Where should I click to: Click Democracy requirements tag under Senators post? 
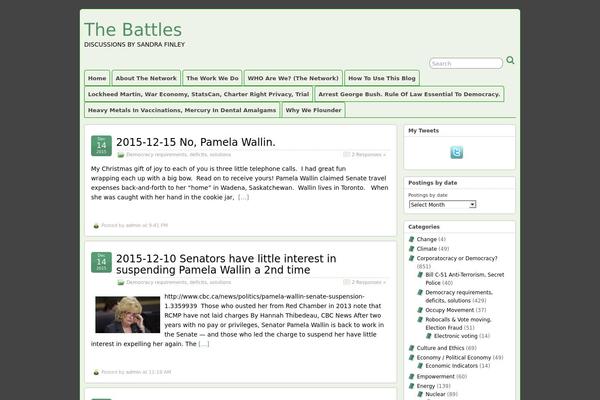[x=179, y=282]
